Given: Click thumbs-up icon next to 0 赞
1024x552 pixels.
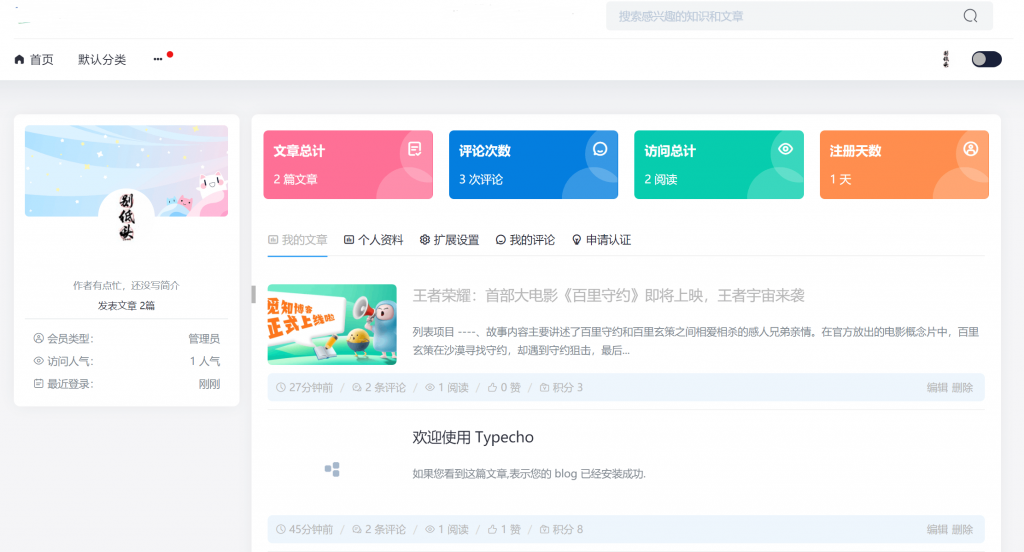Looking at the screenshot, I should 492,387.
